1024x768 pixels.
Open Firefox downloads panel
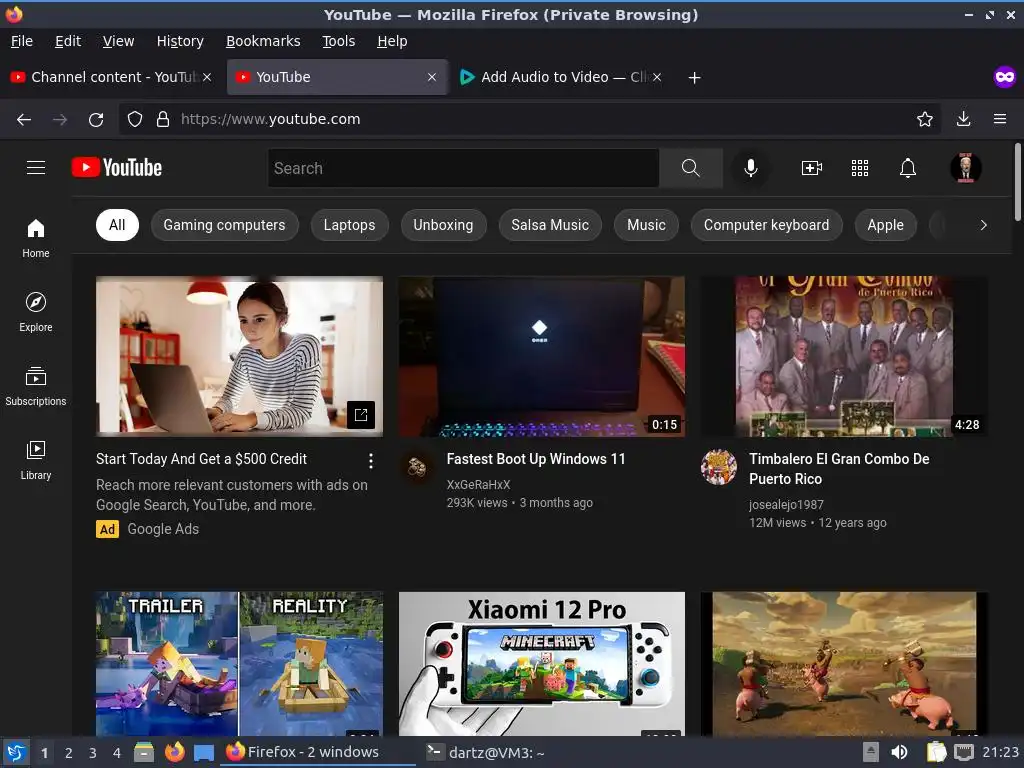[963, 119]
